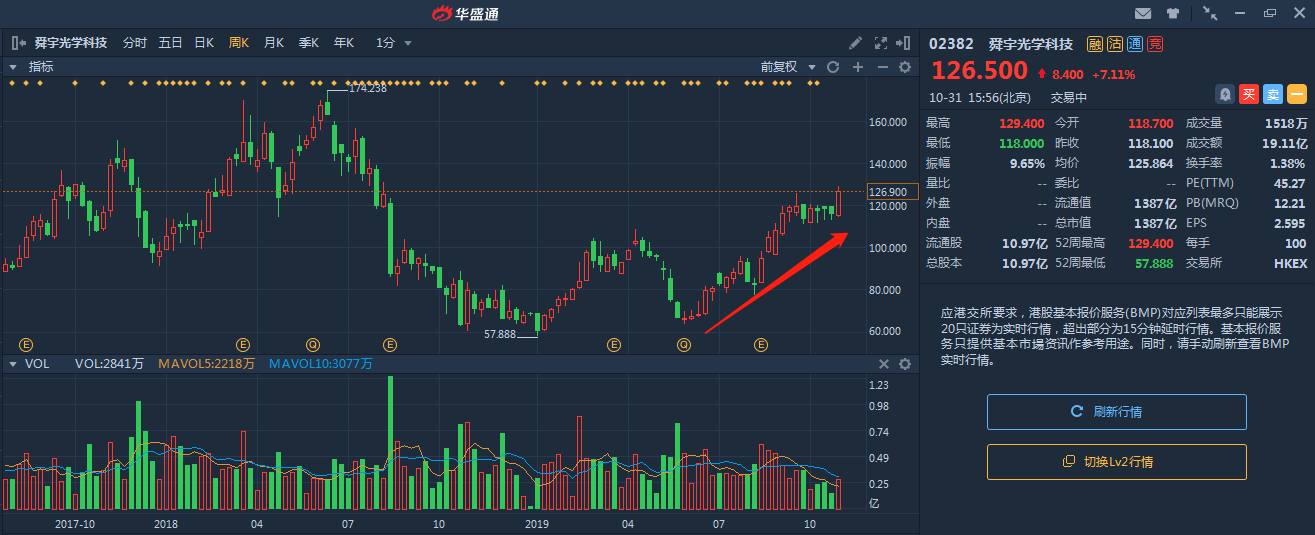Screen dimensions: 1315x535
Task: Open the 1分 interval dropdown
Action: [393, 43]
